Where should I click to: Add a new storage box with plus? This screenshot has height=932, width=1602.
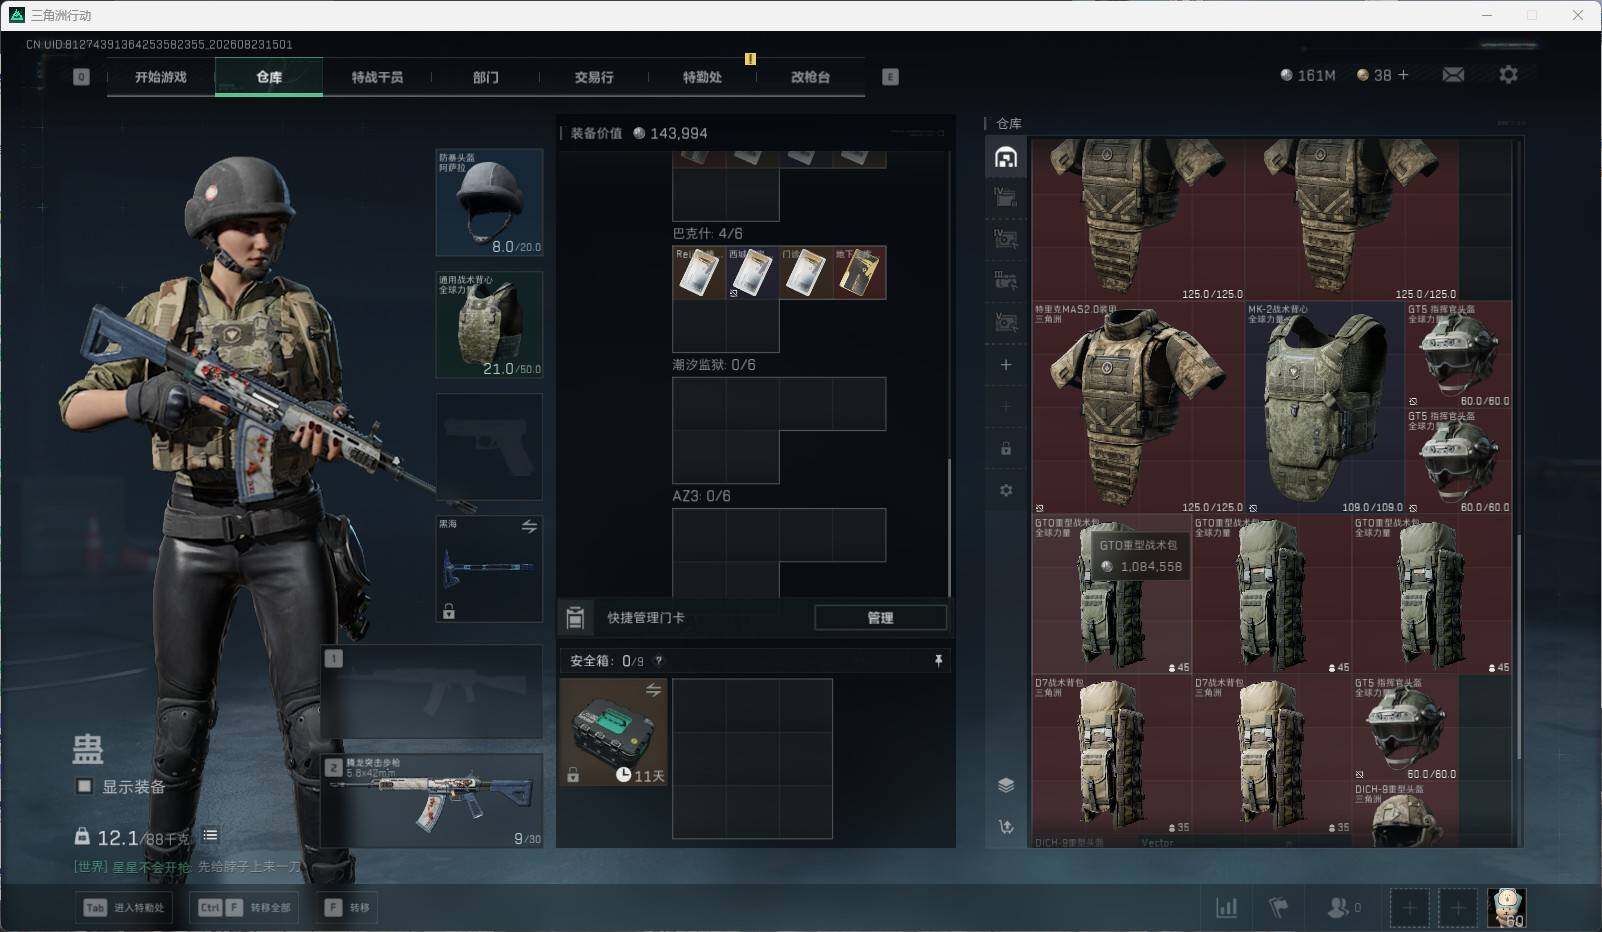1006,365
